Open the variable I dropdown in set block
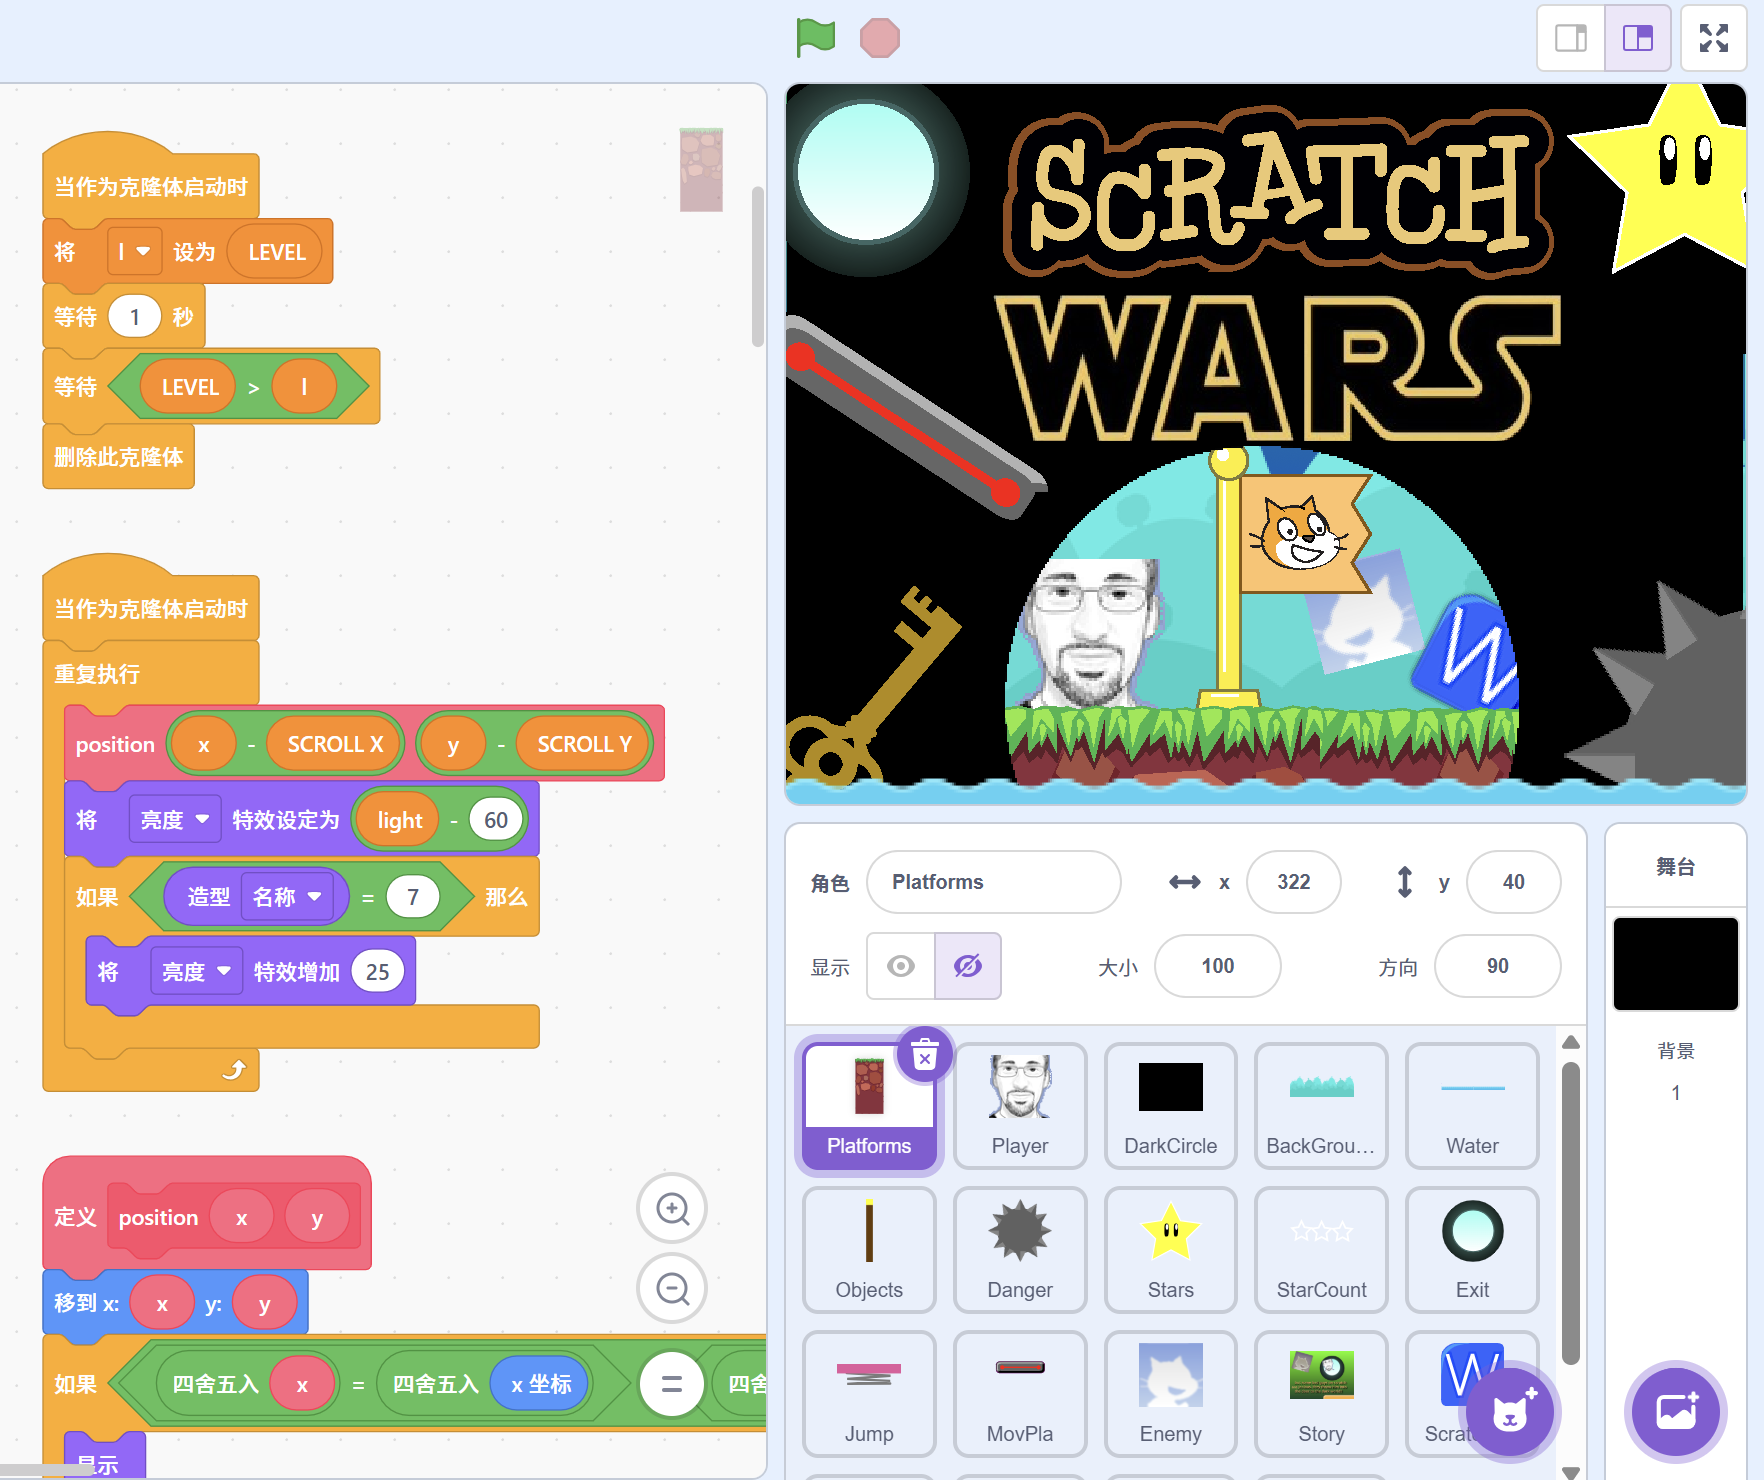This screenshot has width=1764, height=1480. (133, 252)
